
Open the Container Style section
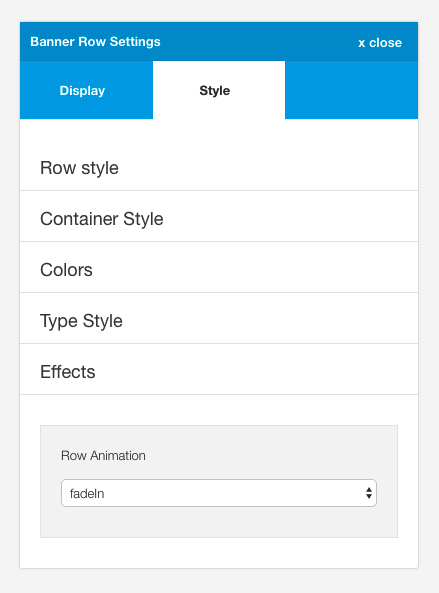coord(219,219)
